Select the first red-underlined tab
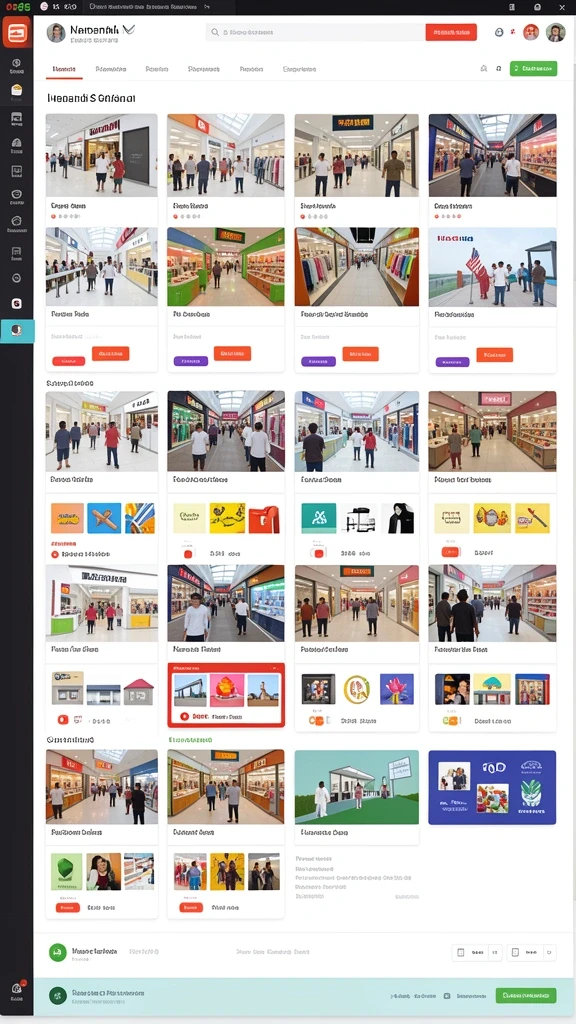 point(64,69)
